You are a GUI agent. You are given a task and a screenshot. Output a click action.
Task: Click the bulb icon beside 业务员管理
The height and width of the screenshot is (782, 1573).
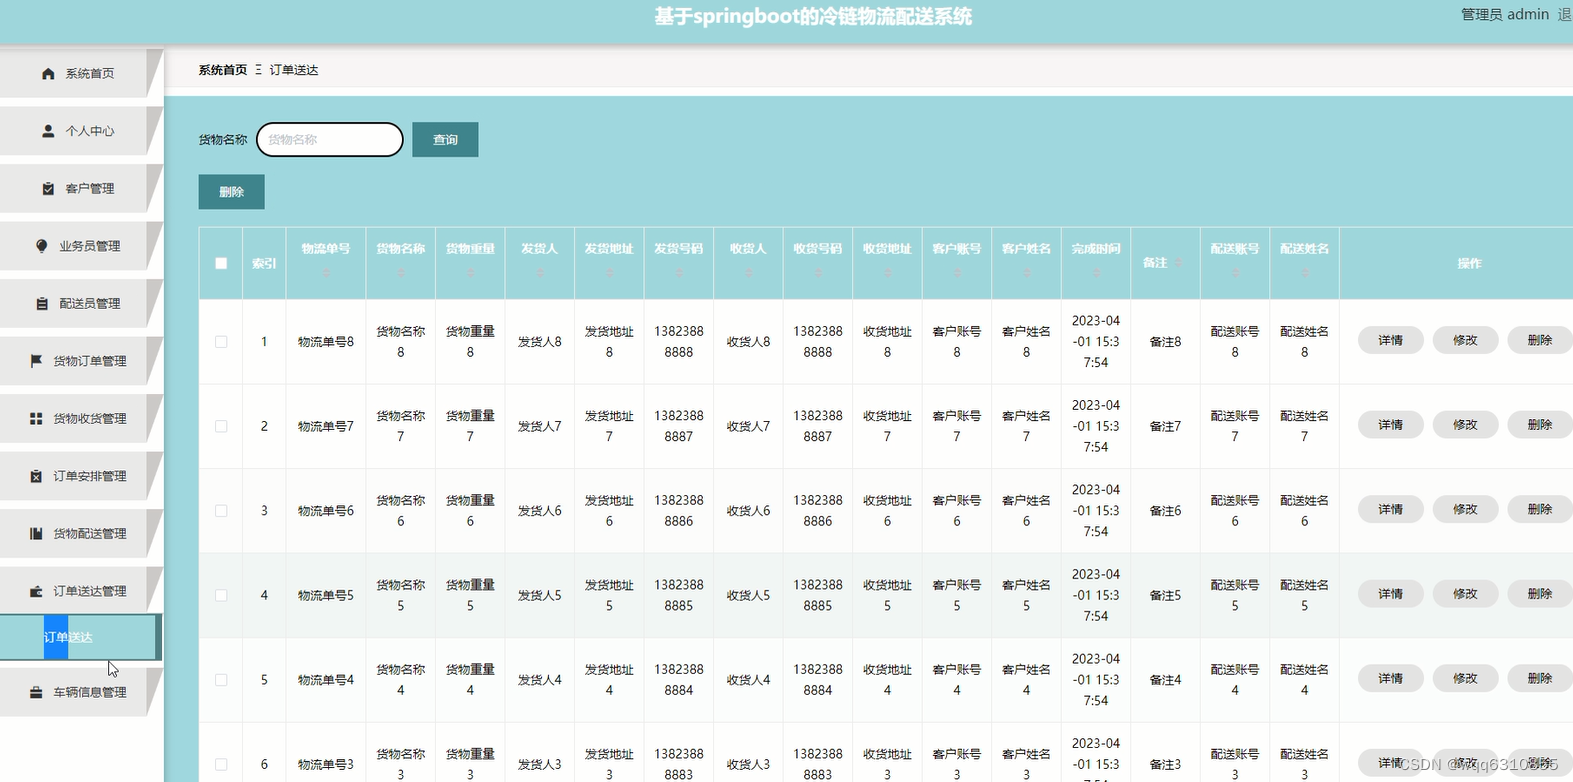point(42,246)
